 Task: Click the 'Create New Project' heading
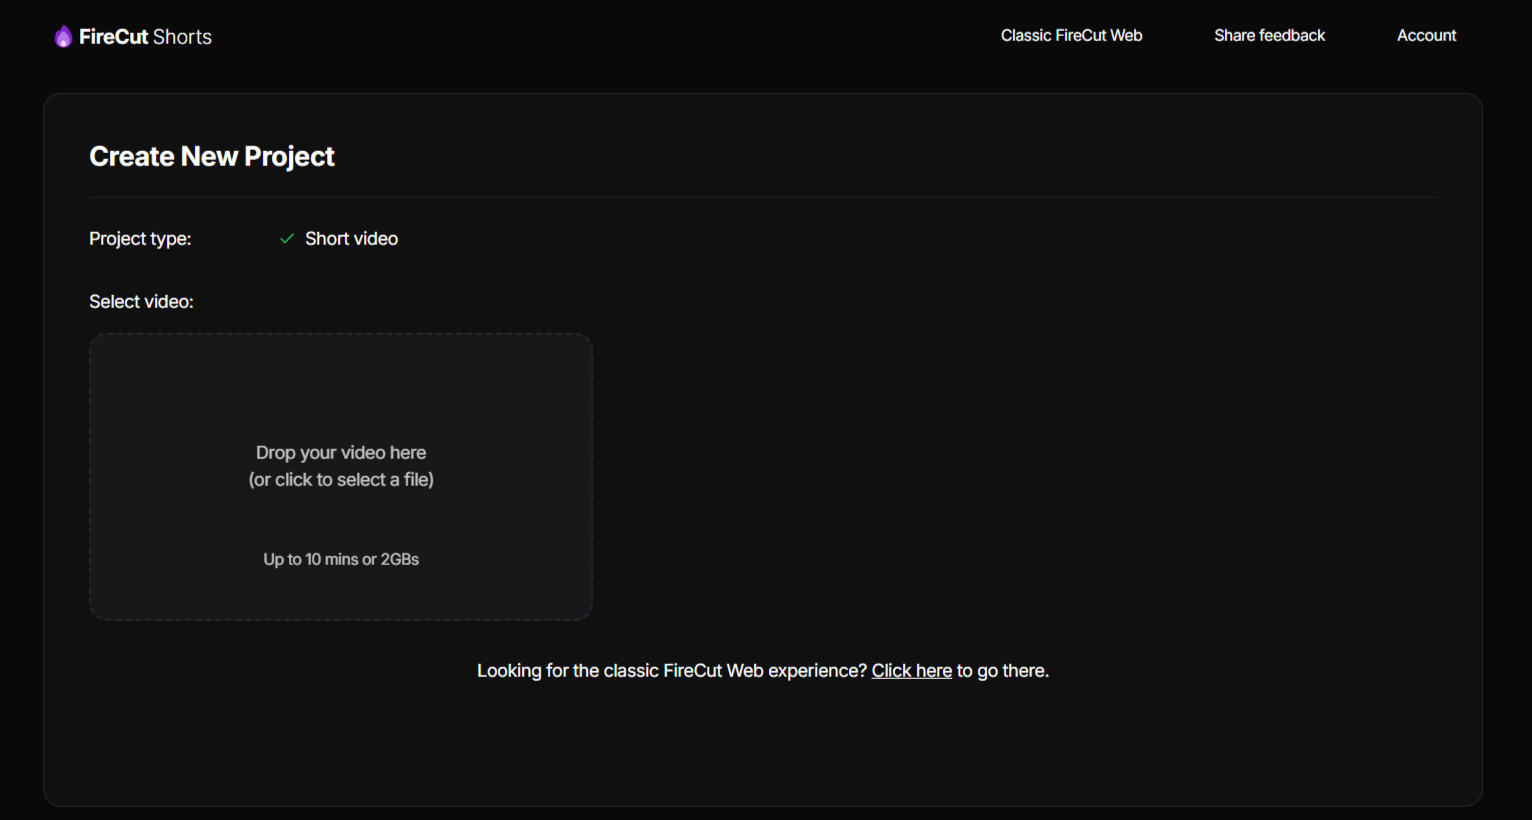pyautogui.click(x=212, y=157)
